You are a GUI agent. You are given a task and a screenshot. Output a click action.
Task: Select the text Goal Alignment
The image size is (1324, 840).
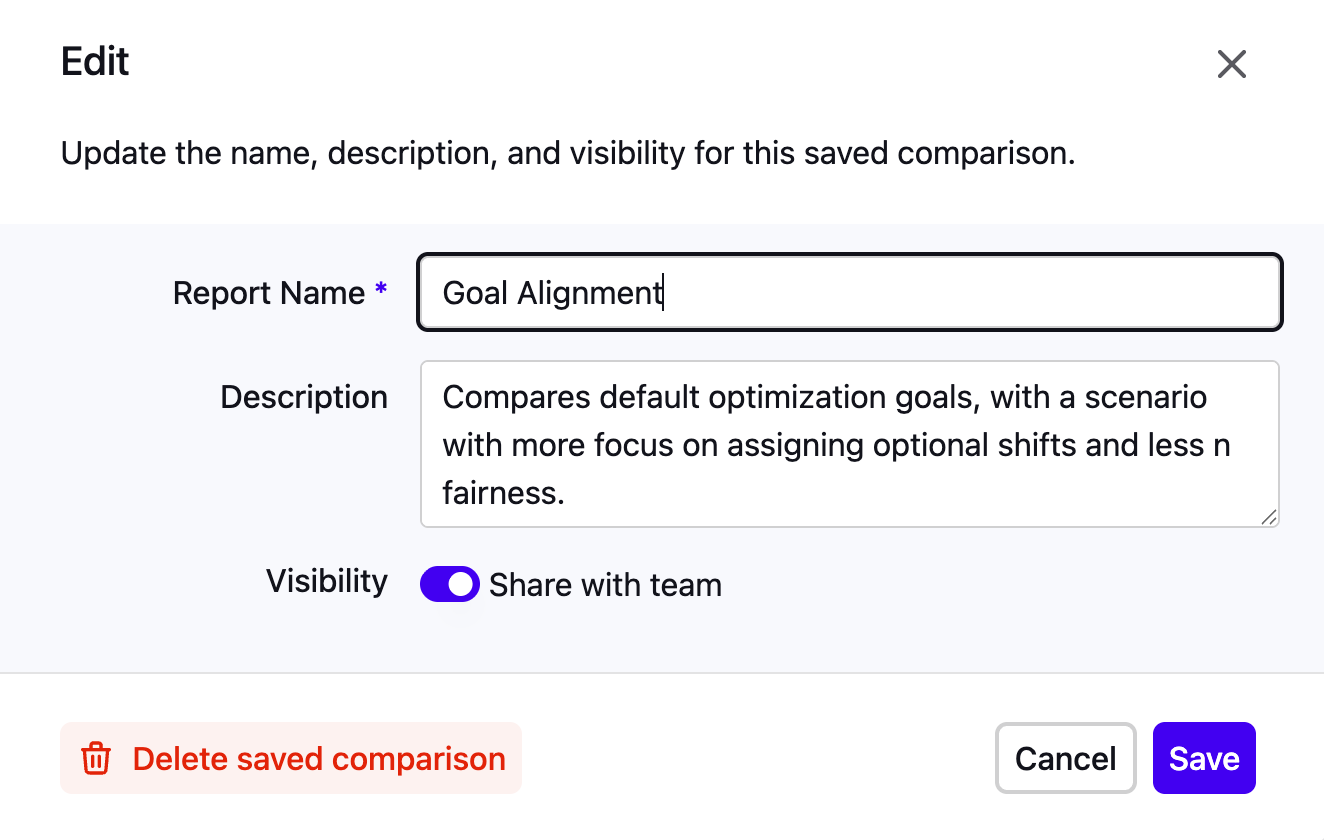coord(550,292)
